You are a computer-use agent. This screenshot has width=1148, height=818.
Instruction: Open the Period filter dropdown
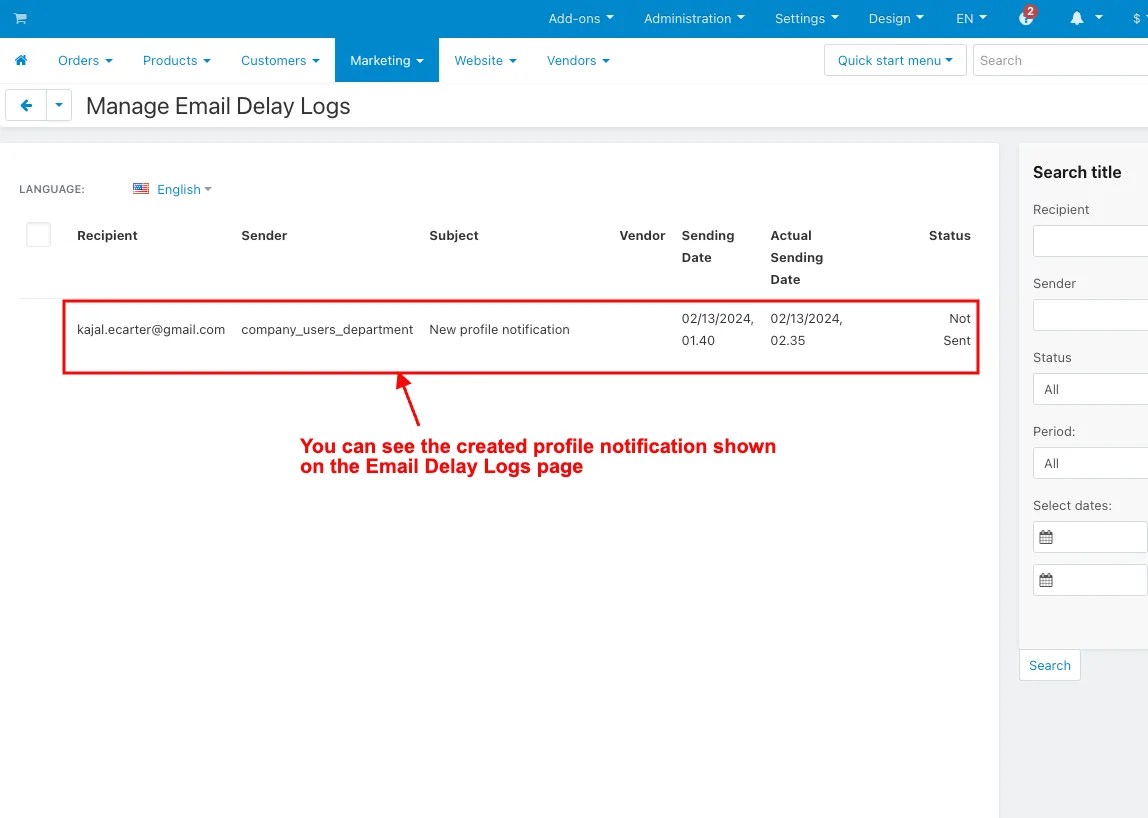(x=1090, y=464)
